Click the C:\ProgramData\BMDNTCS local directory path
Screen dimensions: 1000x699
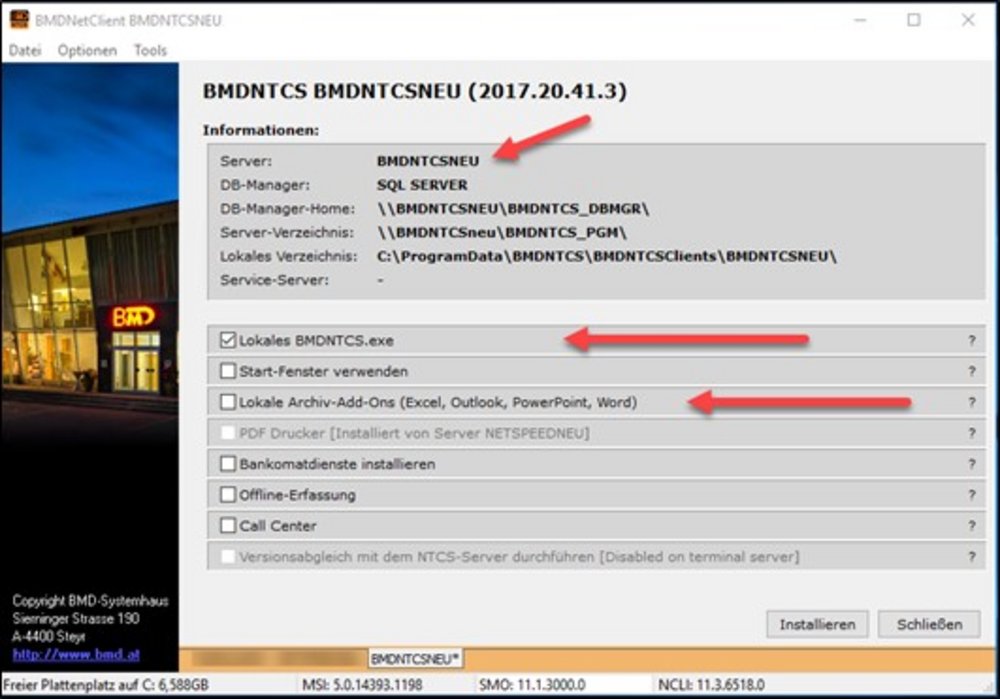pos(607,256)
